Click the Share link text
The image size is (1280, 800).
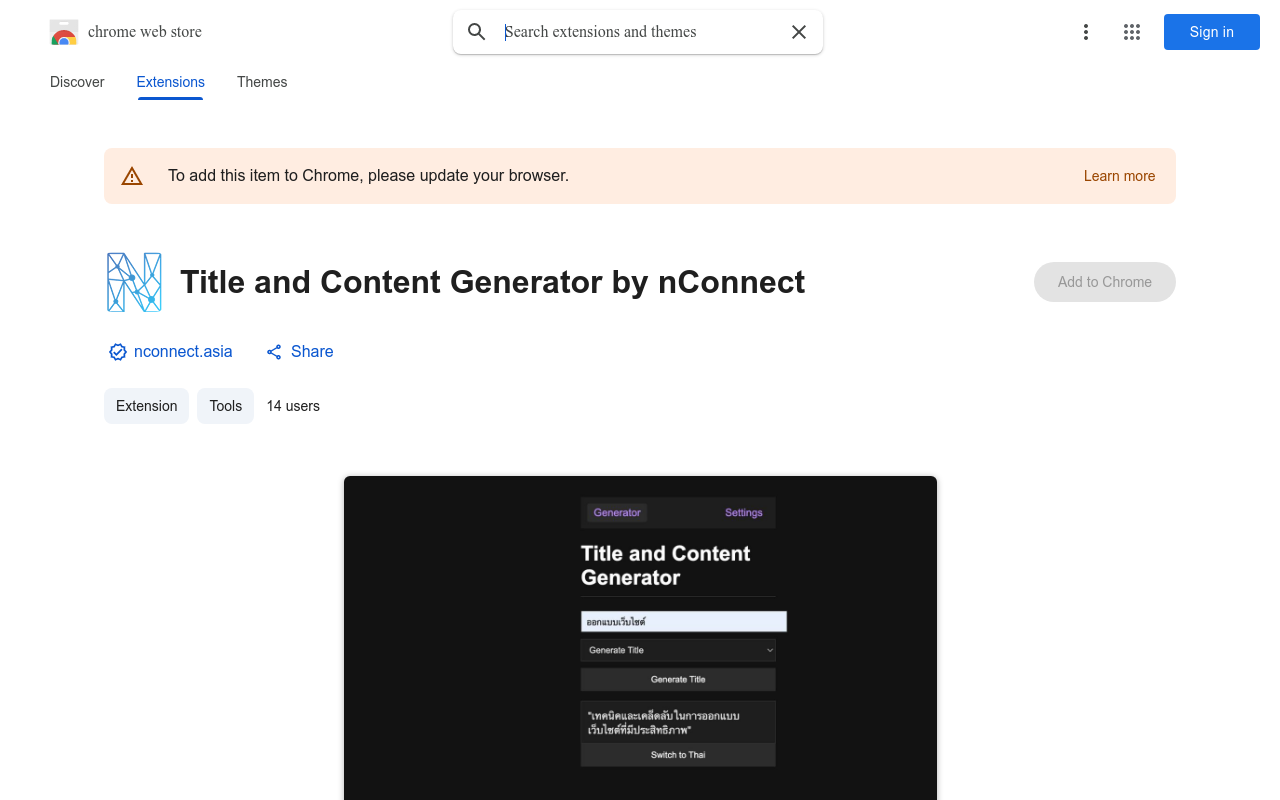(x=312, y=352)
